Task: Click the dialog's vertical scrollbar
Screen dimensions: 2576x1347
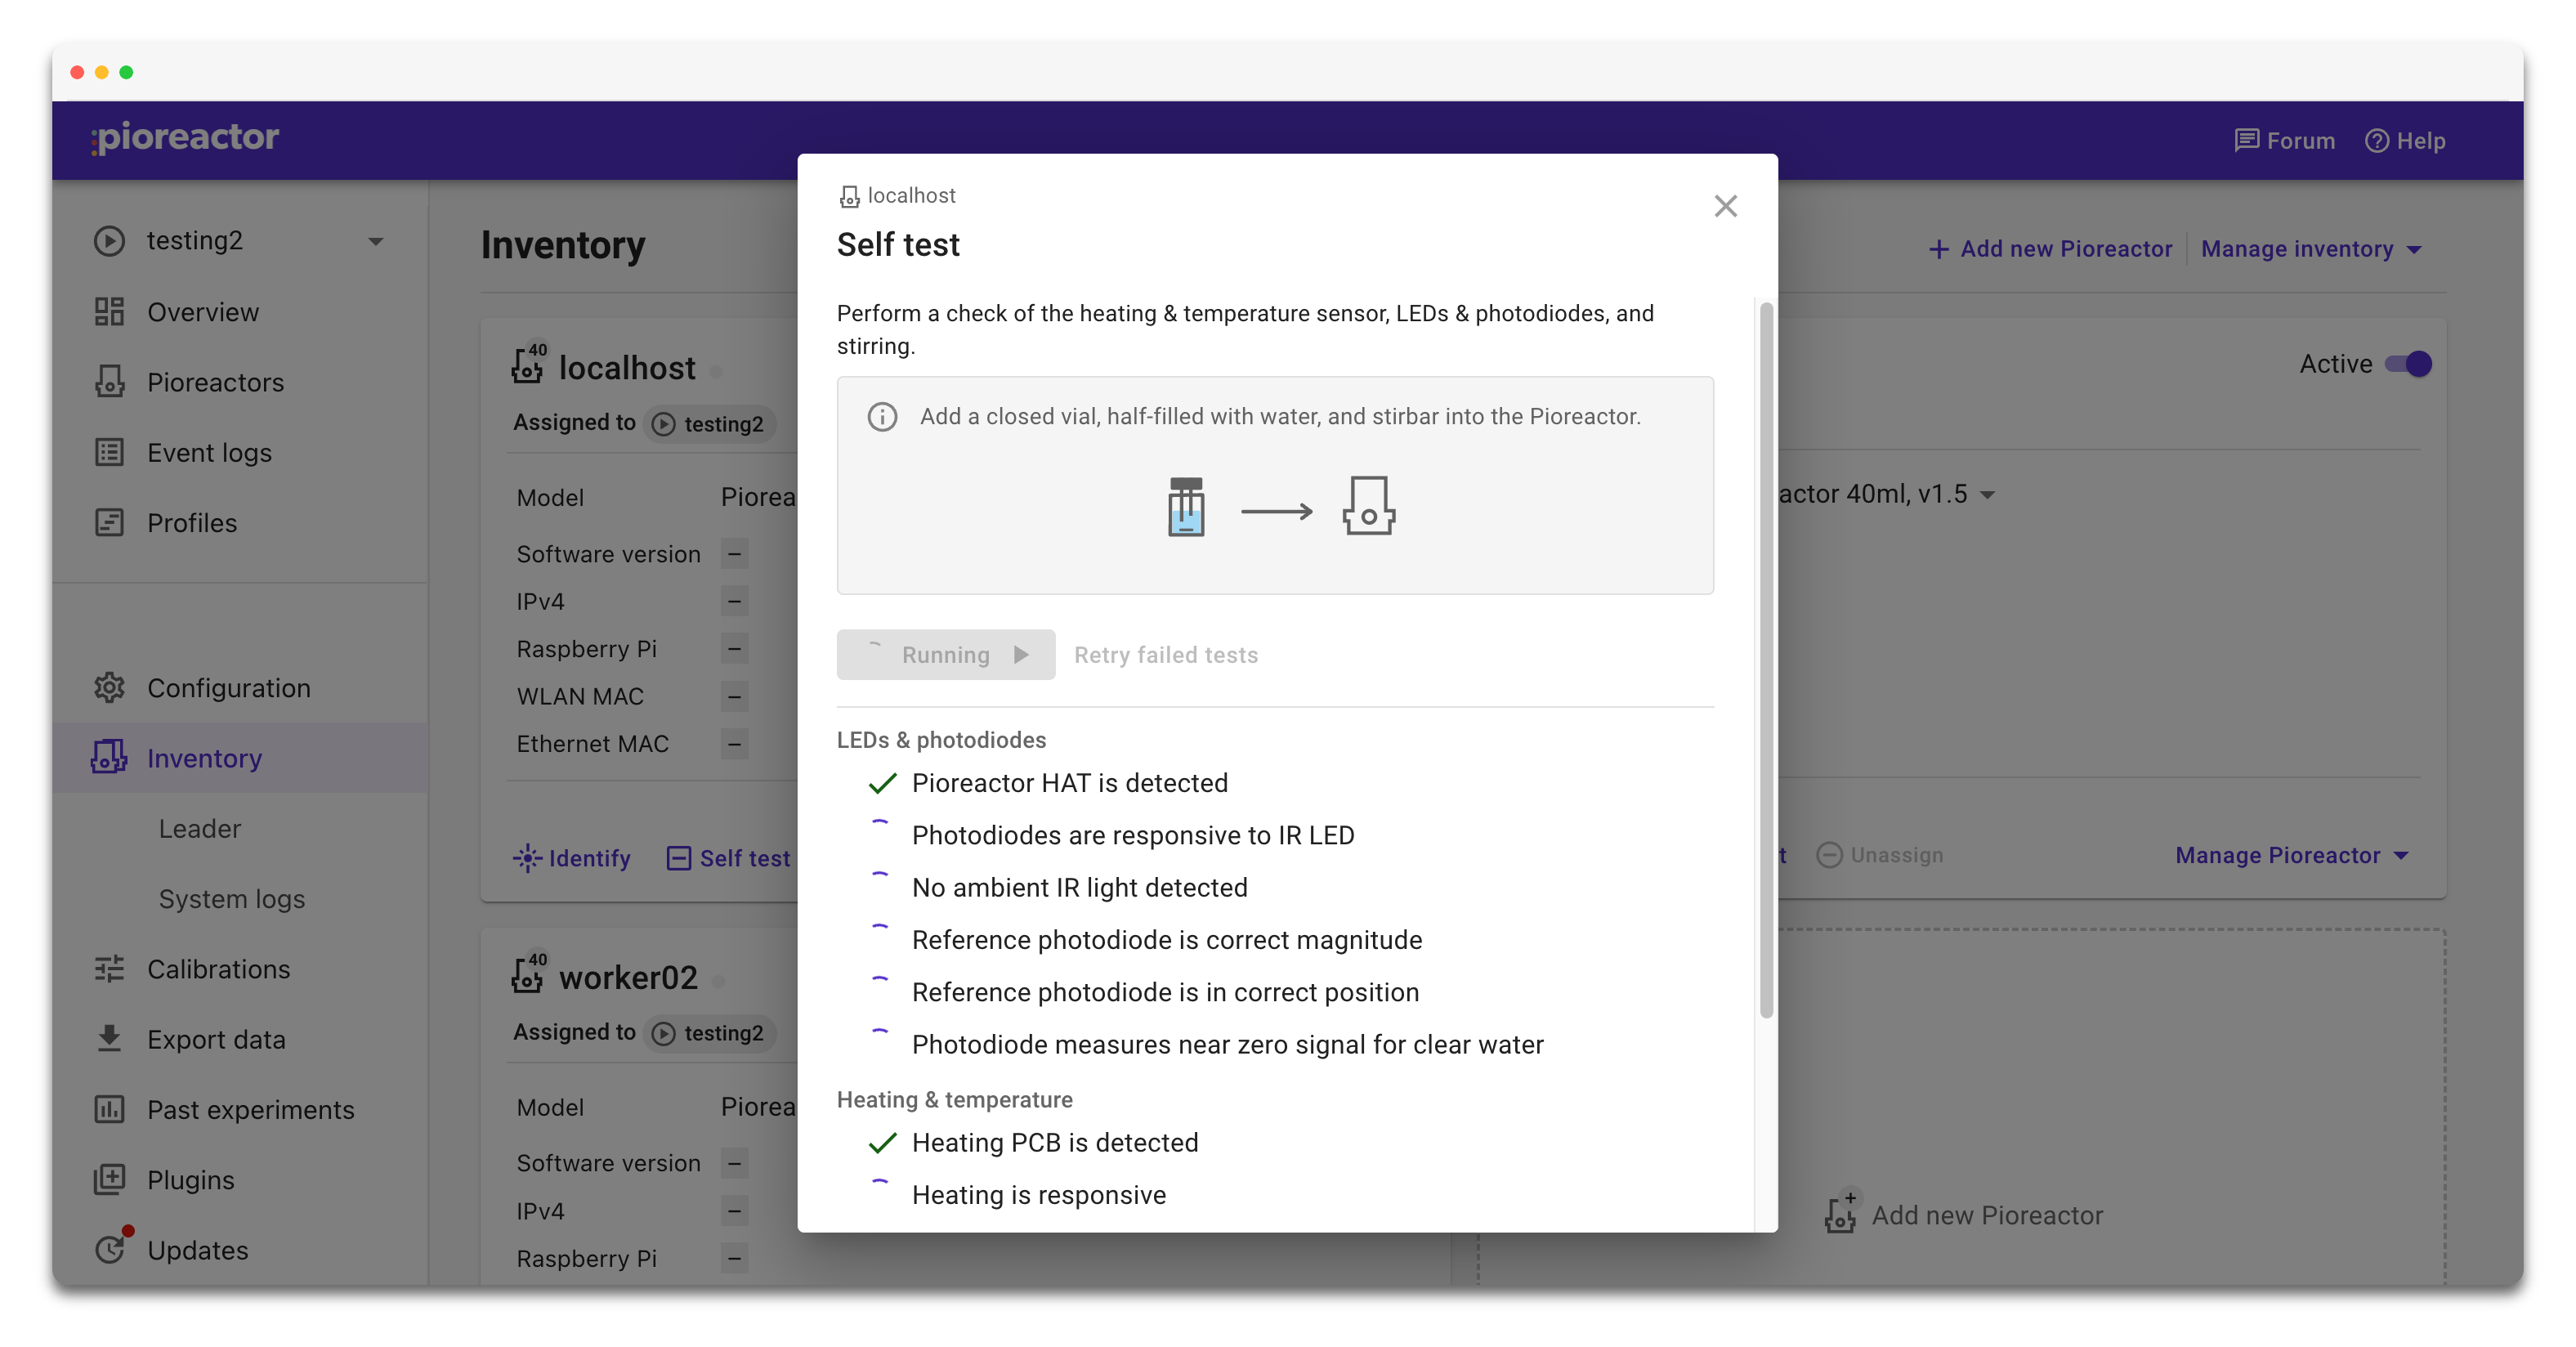Action: pos(1766,660)
